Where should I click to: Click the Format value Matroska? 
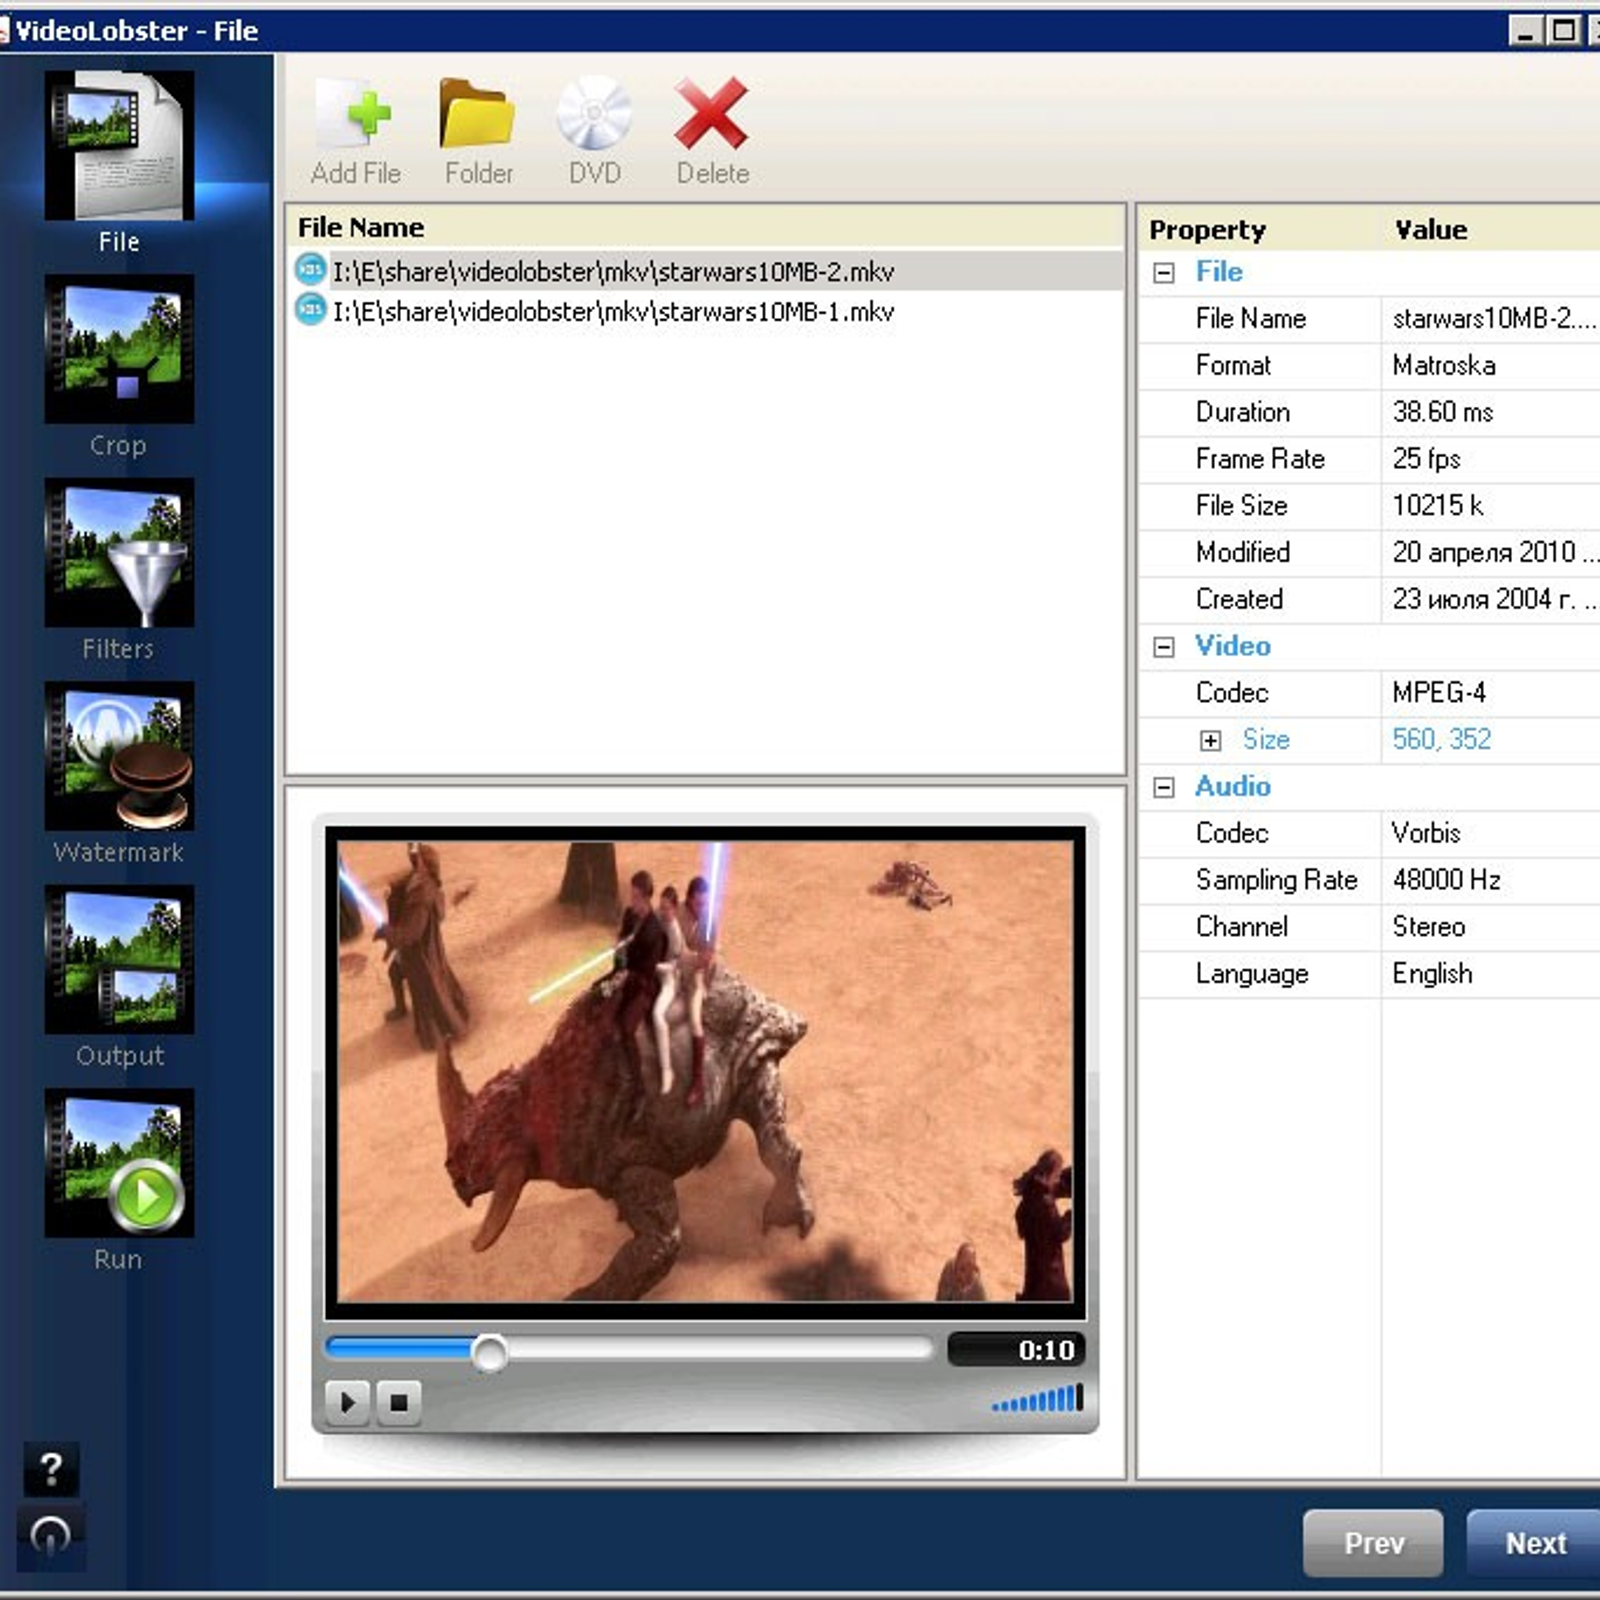[1444, 365]
